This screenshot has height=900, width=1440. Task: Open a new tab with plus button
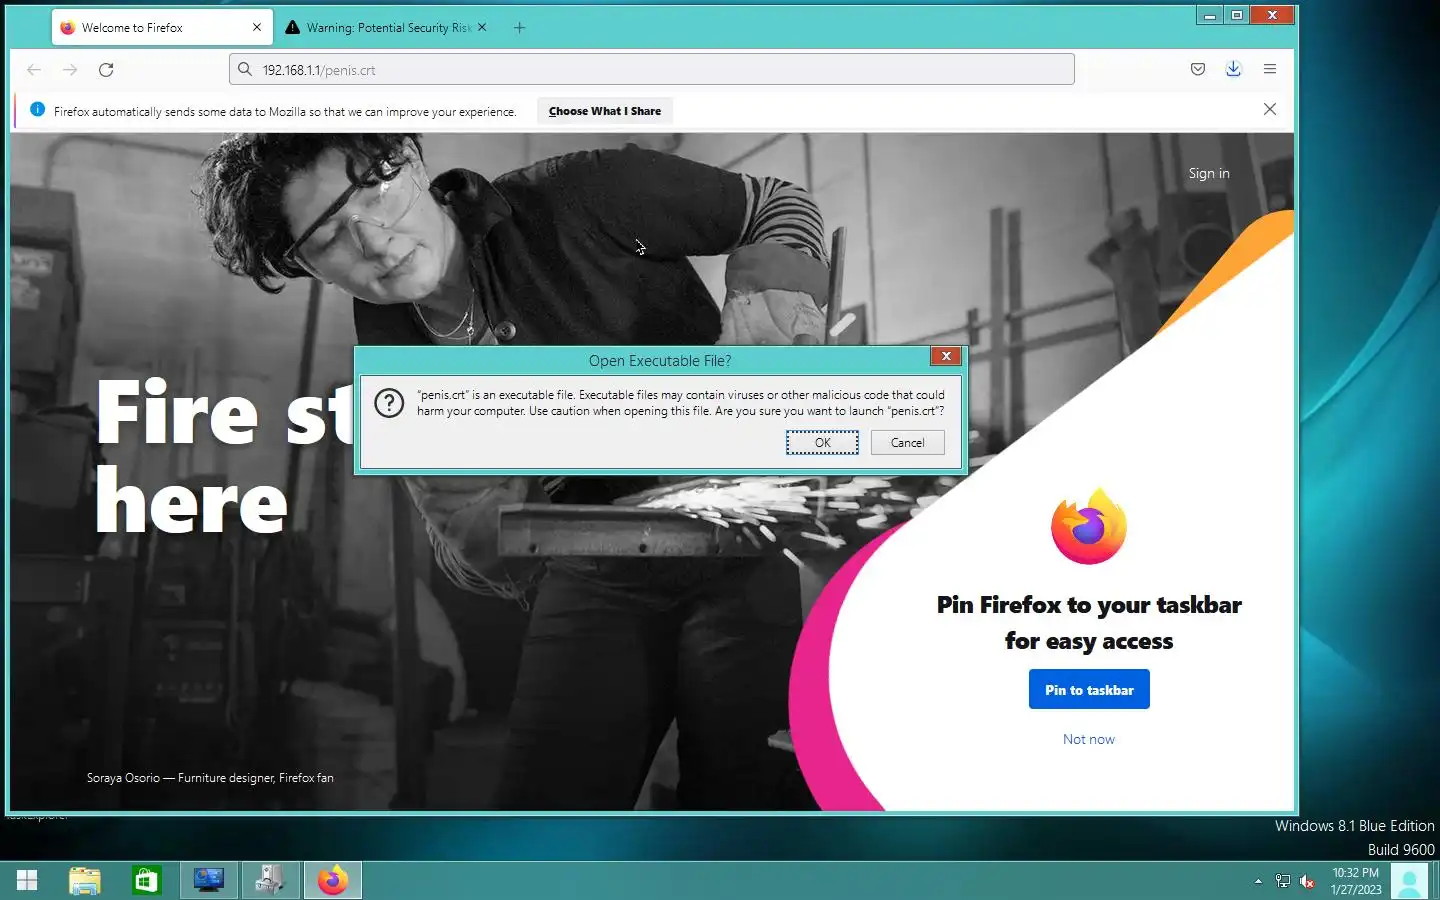click(519, 28)
